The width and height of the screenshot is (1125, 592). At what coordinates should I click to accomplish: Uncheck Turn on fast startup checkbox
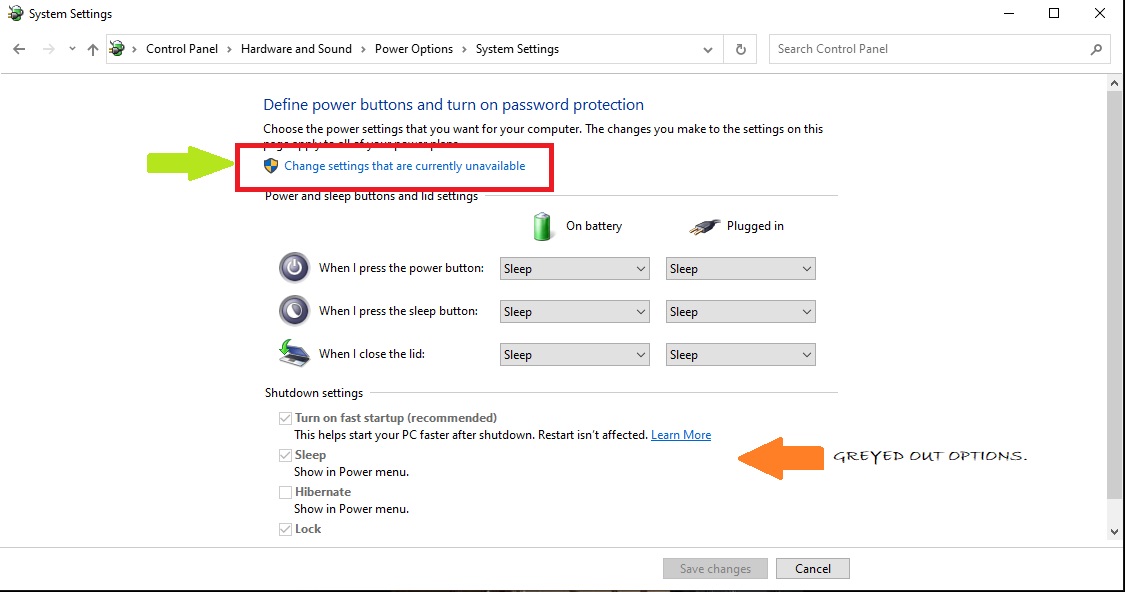(285, 417)
